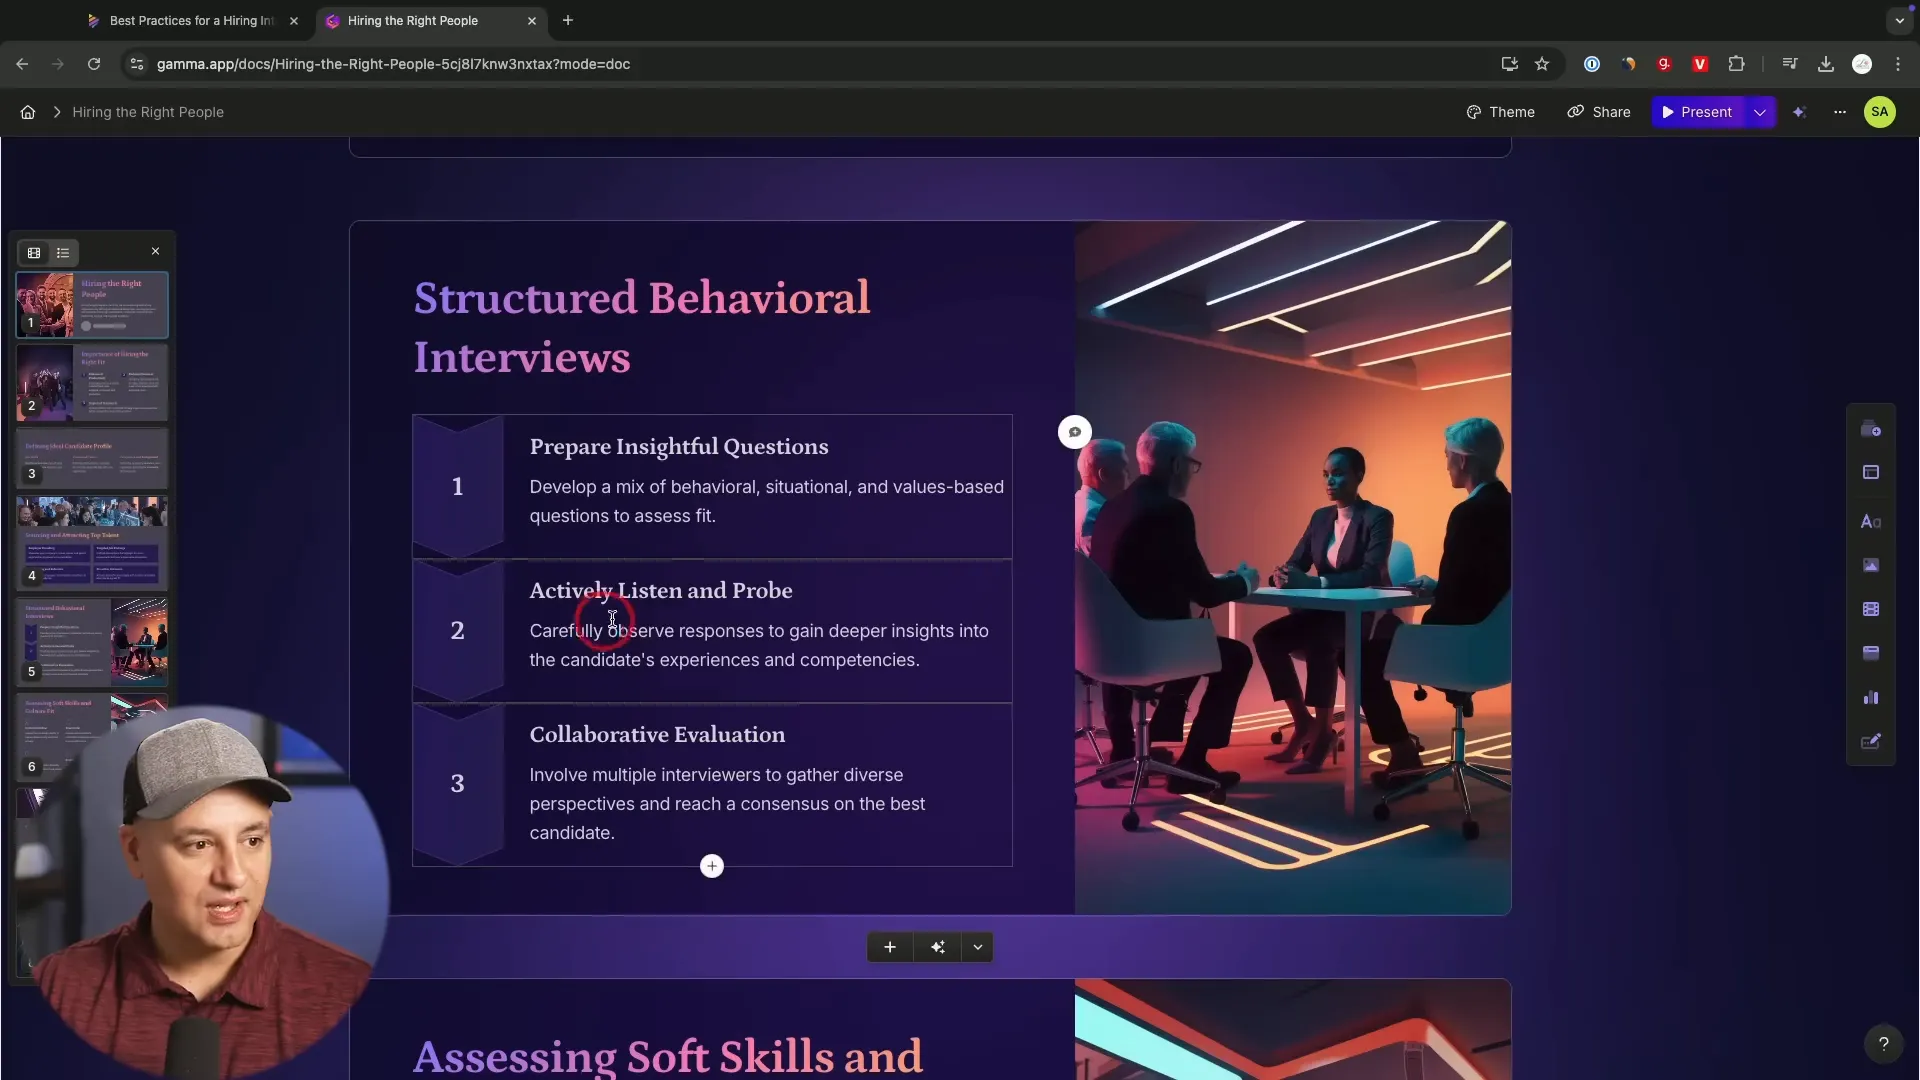Switch to Best Practices for a Hiring tab
This screenshot has width=1920, height=1080.
pos(192,20)
